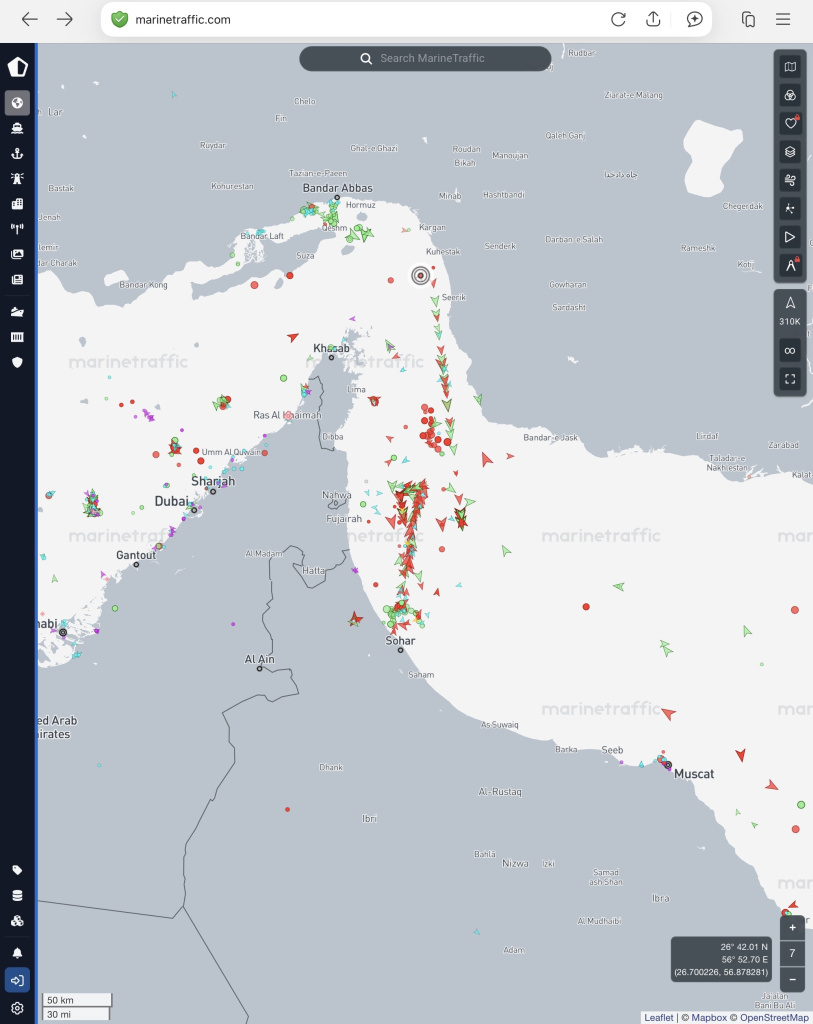Screen dimensions: 813x1024
Task: Open the browser hamburger menu
Action: point(783,20)
